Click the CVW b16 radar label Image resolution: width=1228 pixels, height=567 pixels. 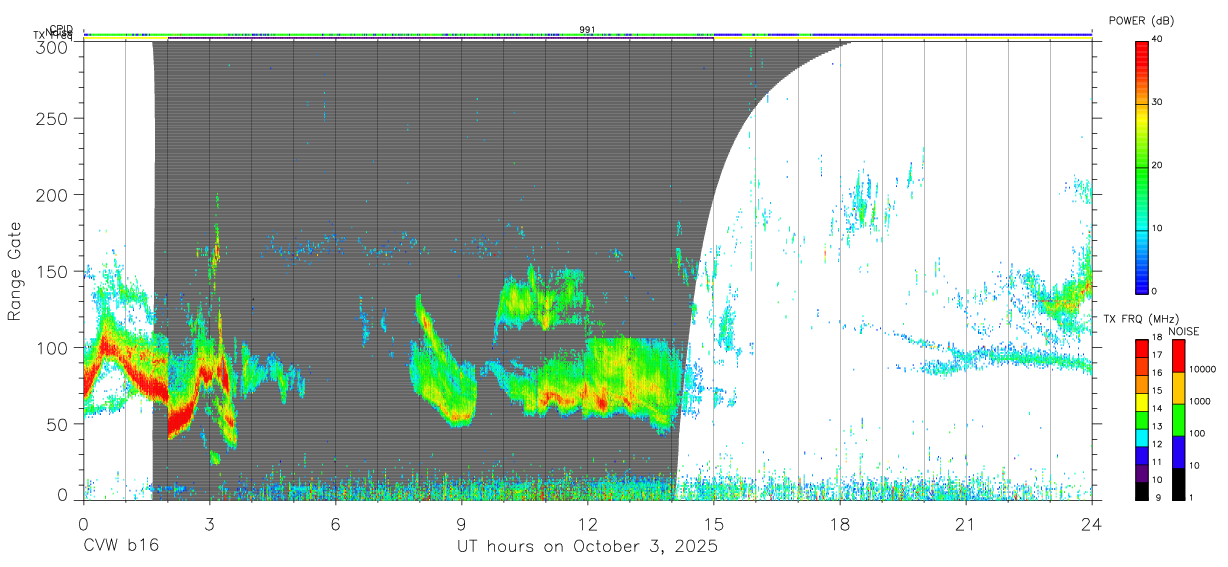coord(121,547)
